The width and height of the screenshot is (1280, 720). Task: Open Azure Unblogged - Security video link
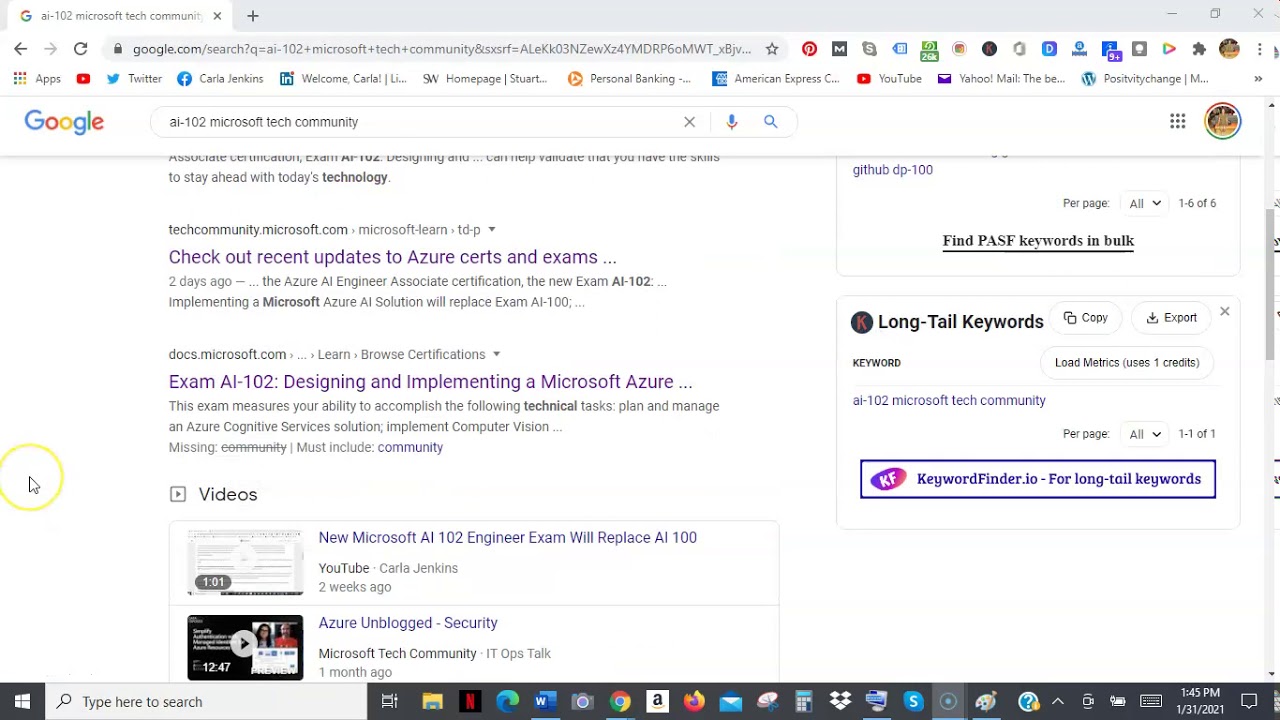point(408,623)
